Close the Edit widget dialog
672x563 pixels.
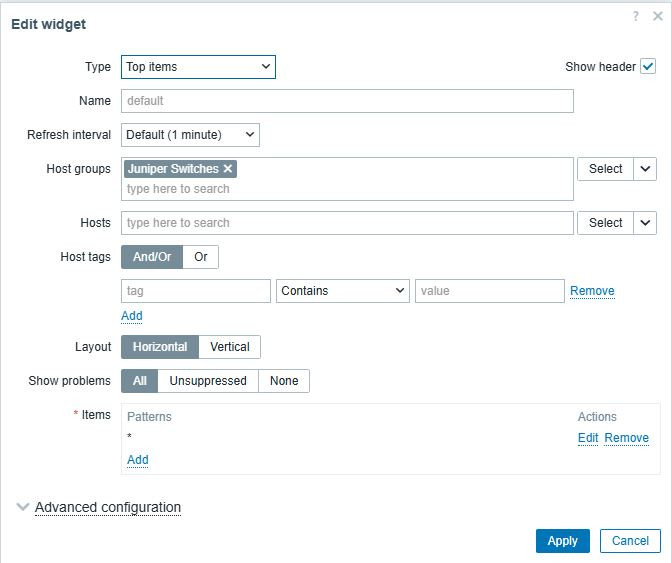point(658,17)
